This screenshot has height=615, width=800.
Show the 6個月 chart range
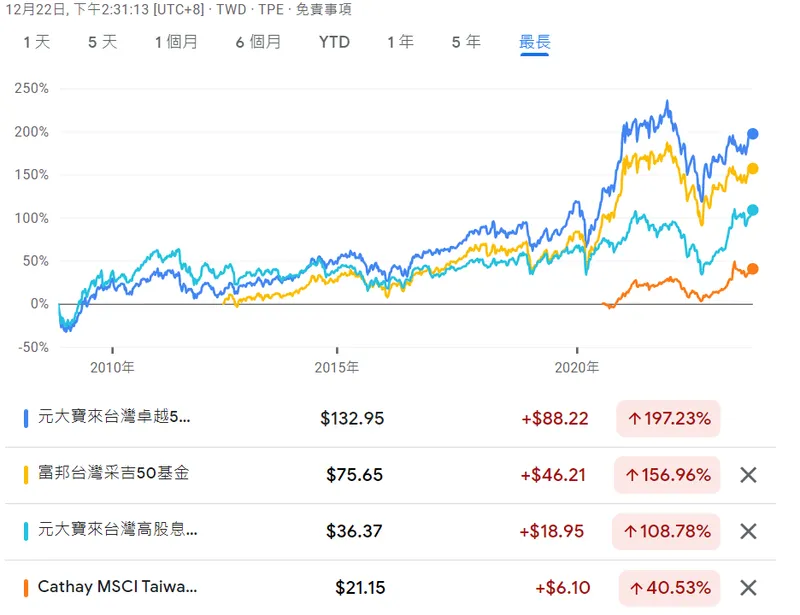tap(258, 42)
